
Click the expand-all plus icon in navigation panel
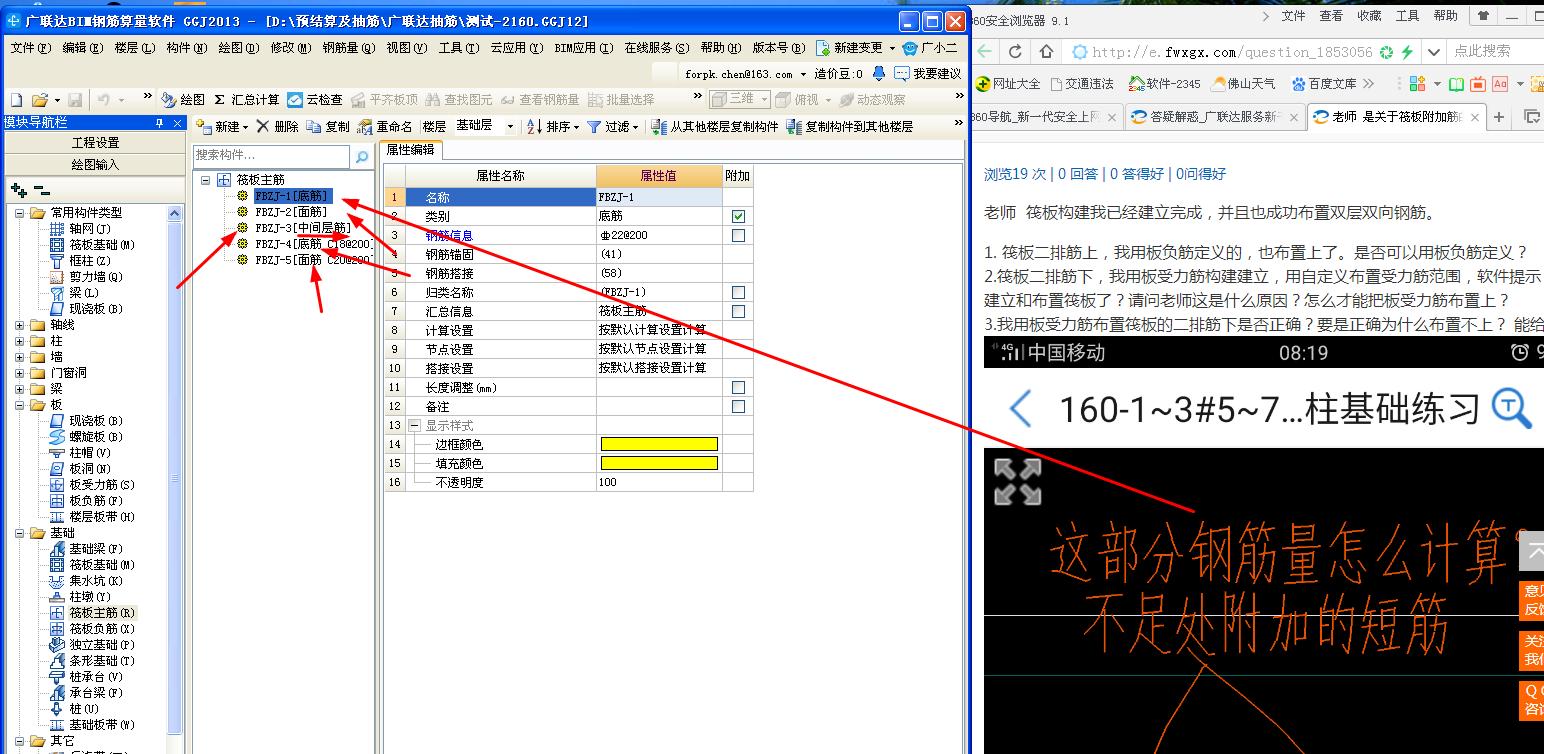coord(19,190)
